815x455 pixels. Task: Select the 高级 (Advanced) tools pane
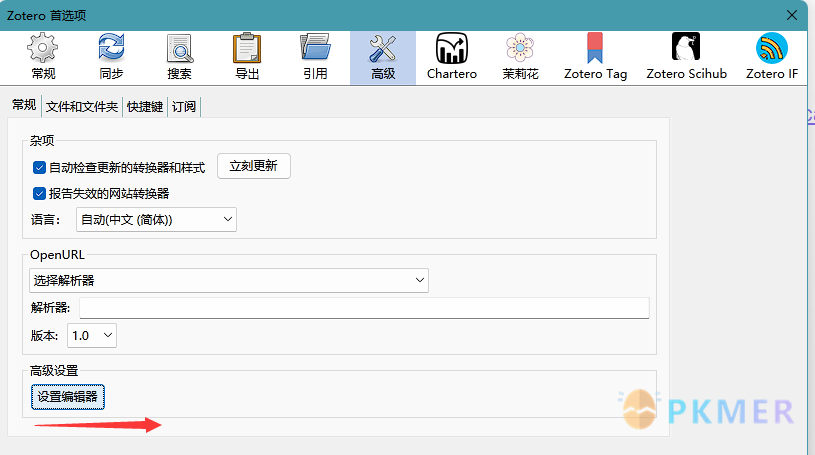click(383, 57)
